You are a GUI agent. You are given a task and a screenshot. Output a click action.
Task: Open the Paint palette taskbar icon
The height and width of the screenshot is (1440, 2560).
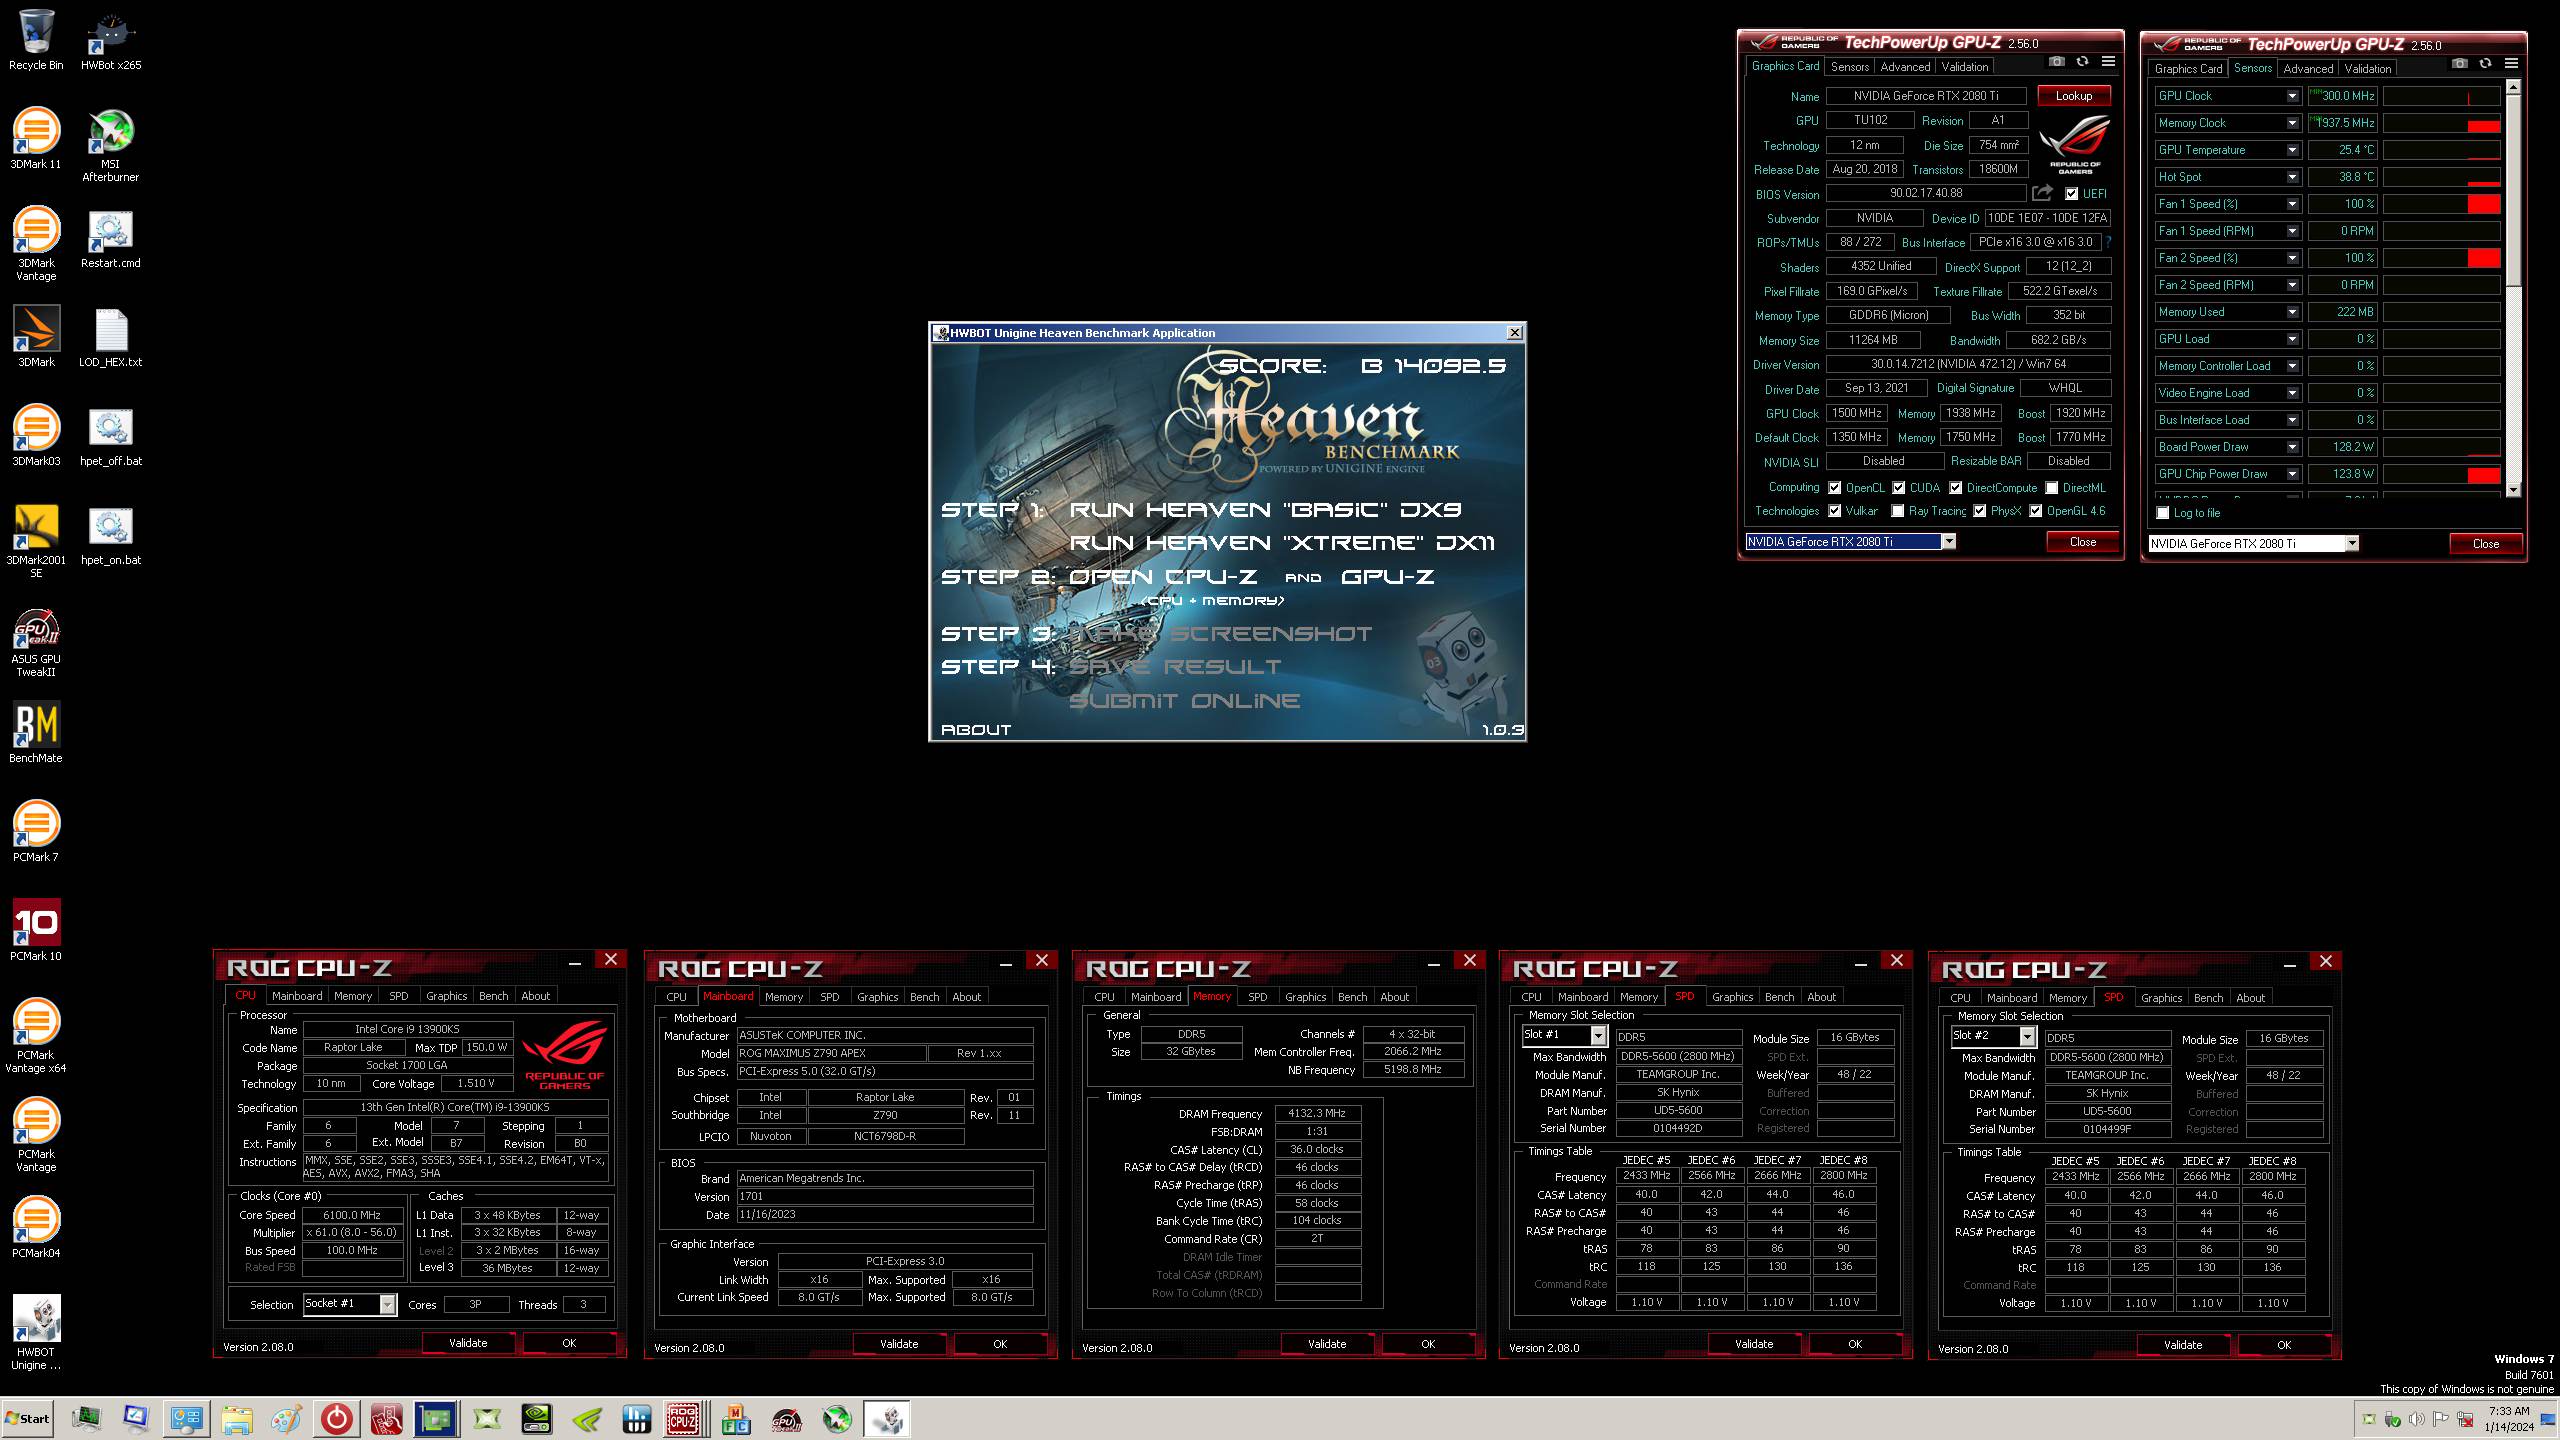pyautogui.click(x=286, y=1419)
